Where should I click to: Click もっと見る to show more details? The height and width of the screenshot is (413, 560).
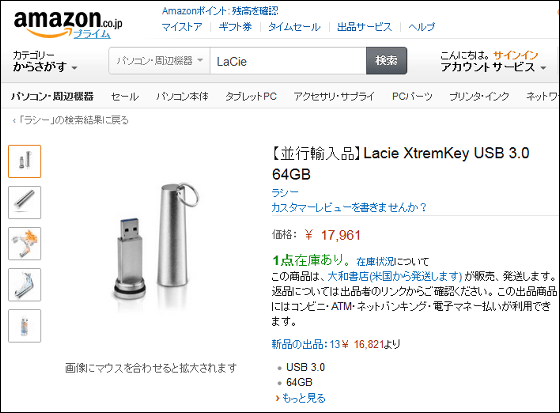pyautogui.click(x=300, y=398)
